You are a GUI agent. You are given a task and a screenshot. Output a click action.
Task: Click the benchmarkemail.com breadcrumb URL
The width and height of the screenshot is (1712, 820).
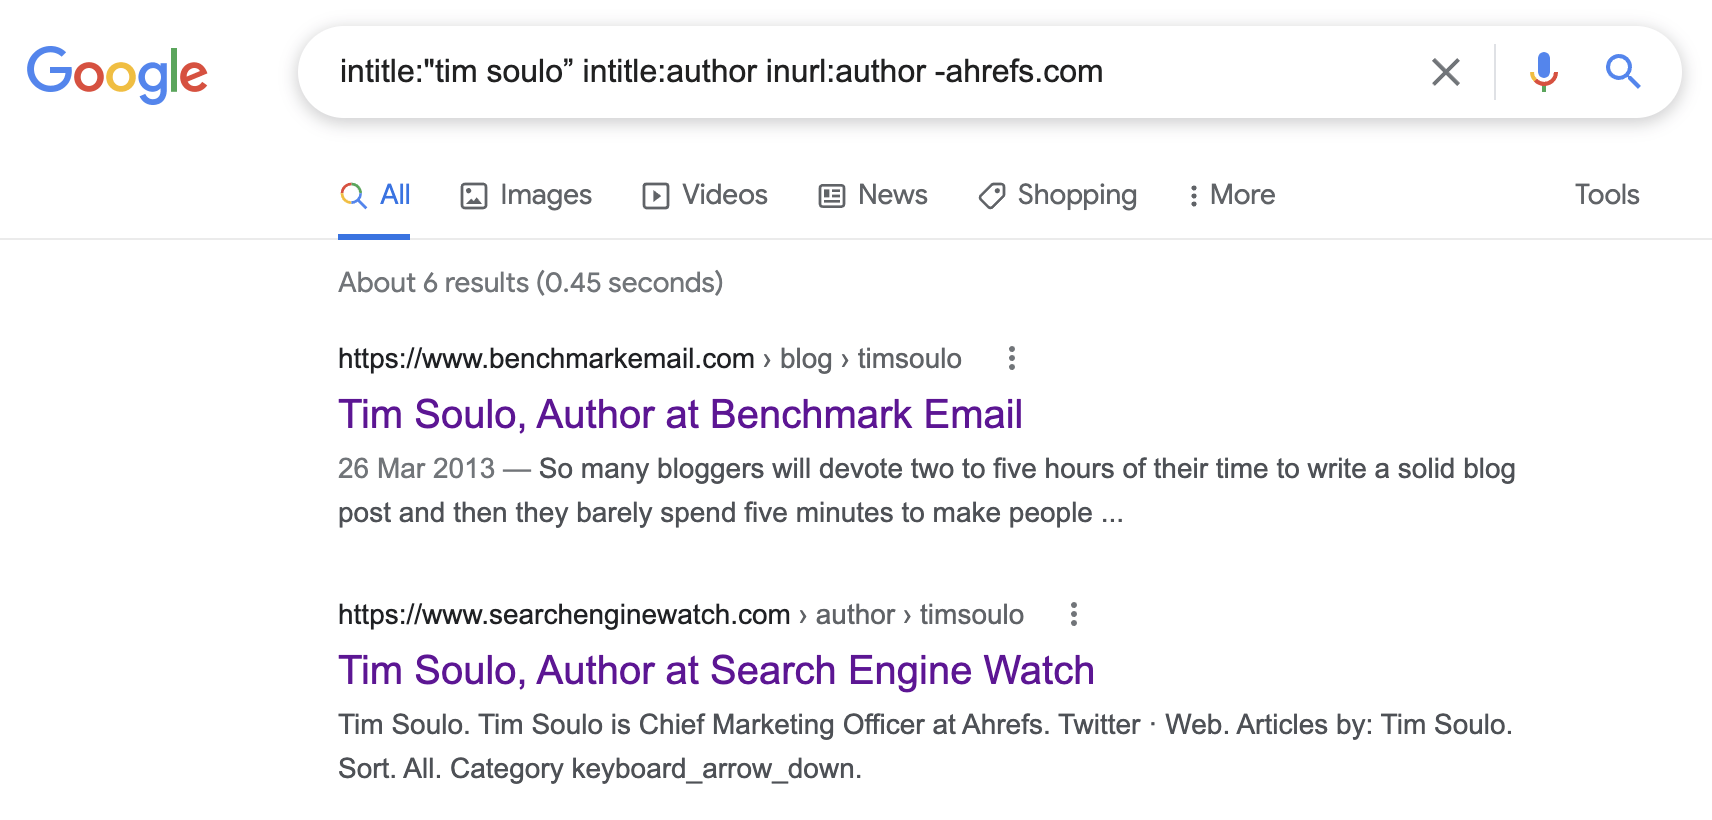(546, 358)
